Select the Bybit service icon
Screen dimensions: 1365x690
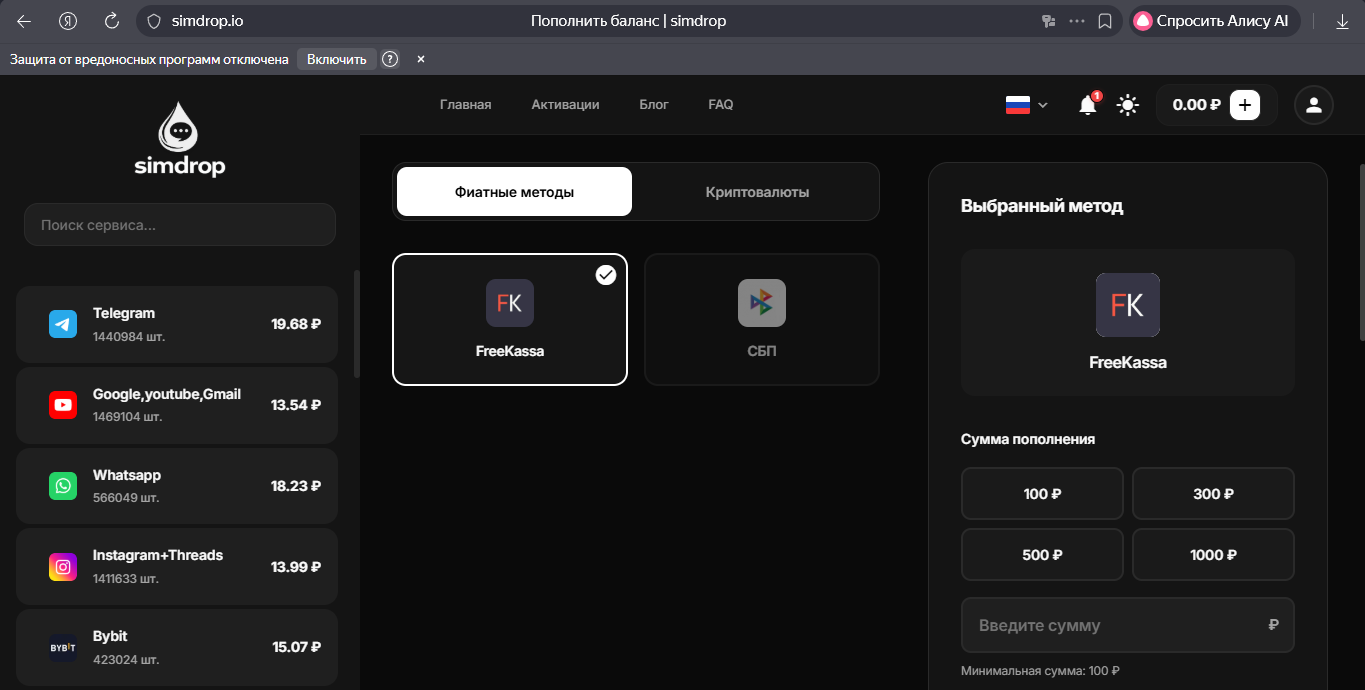tap(62, 647)
